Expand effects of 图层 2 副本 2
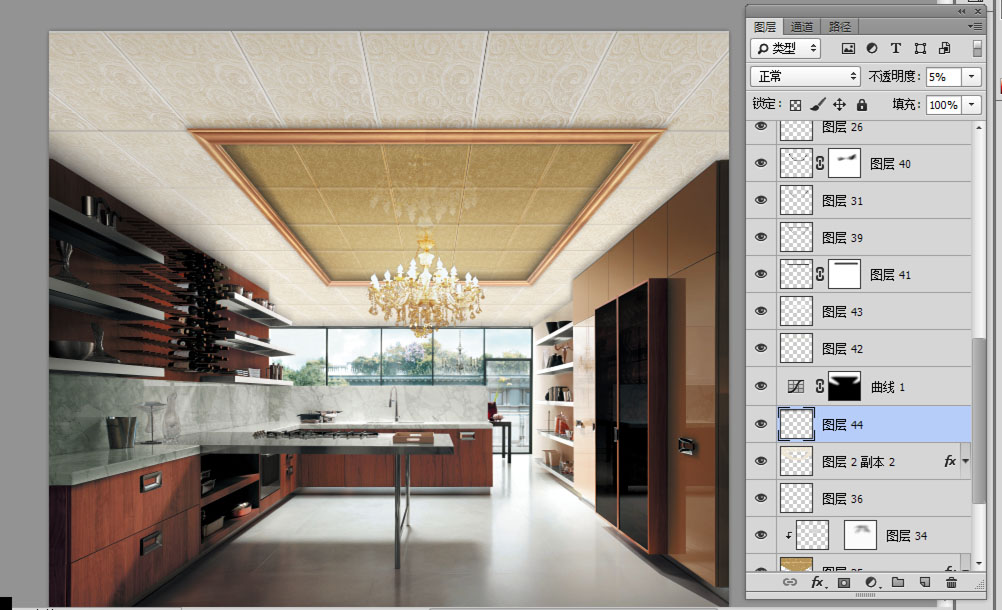This screenshot has height=610, width=1002. click(966, 461)
